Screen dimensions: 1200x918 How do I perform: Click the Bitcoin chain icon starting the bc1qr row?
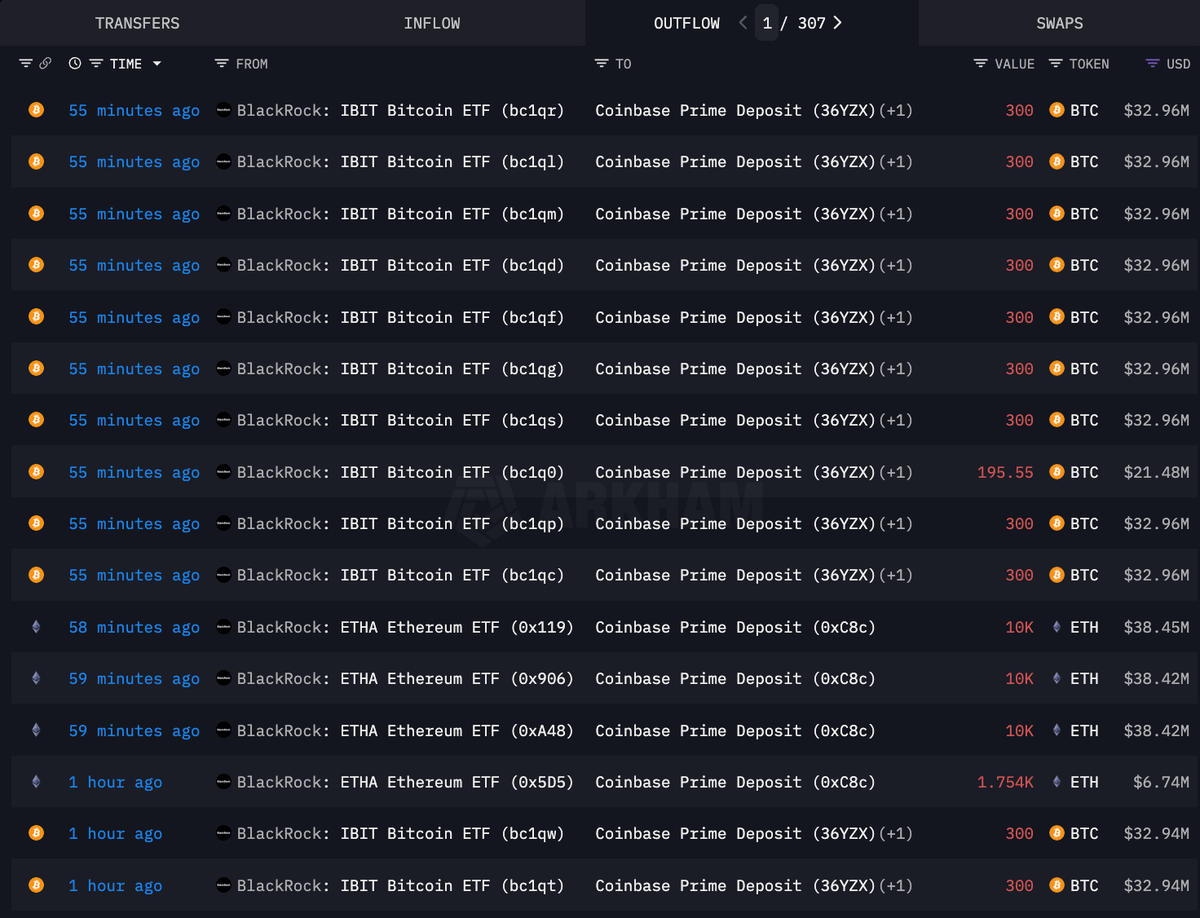click(x=36, y=110)
